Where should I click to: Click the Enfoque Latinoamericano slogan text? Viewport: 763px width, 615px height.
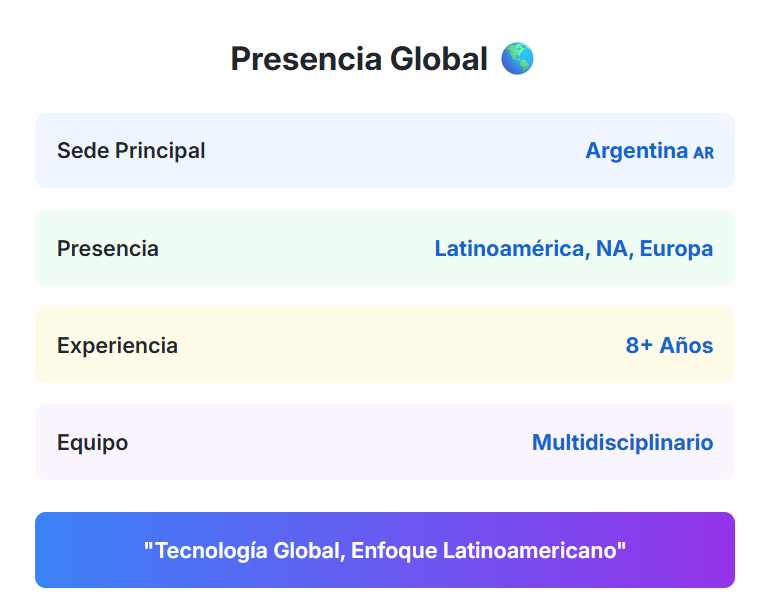click(x=488, y=551)
